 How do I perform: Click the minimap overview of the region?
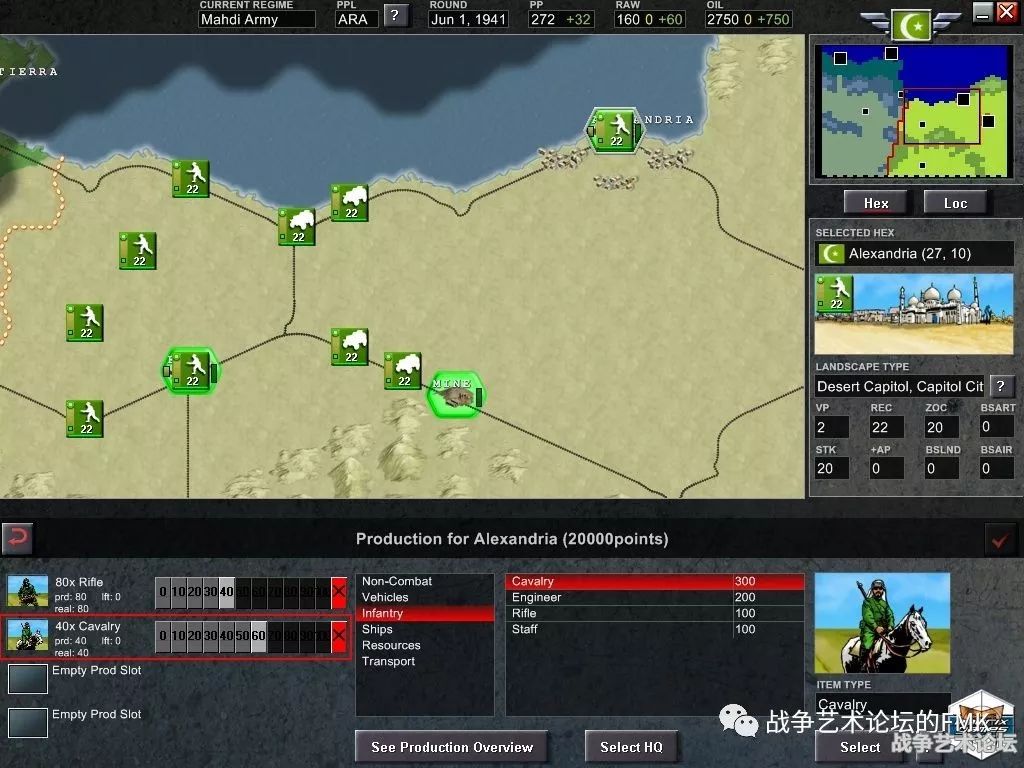pyautogui.click(x=914, y=111)
